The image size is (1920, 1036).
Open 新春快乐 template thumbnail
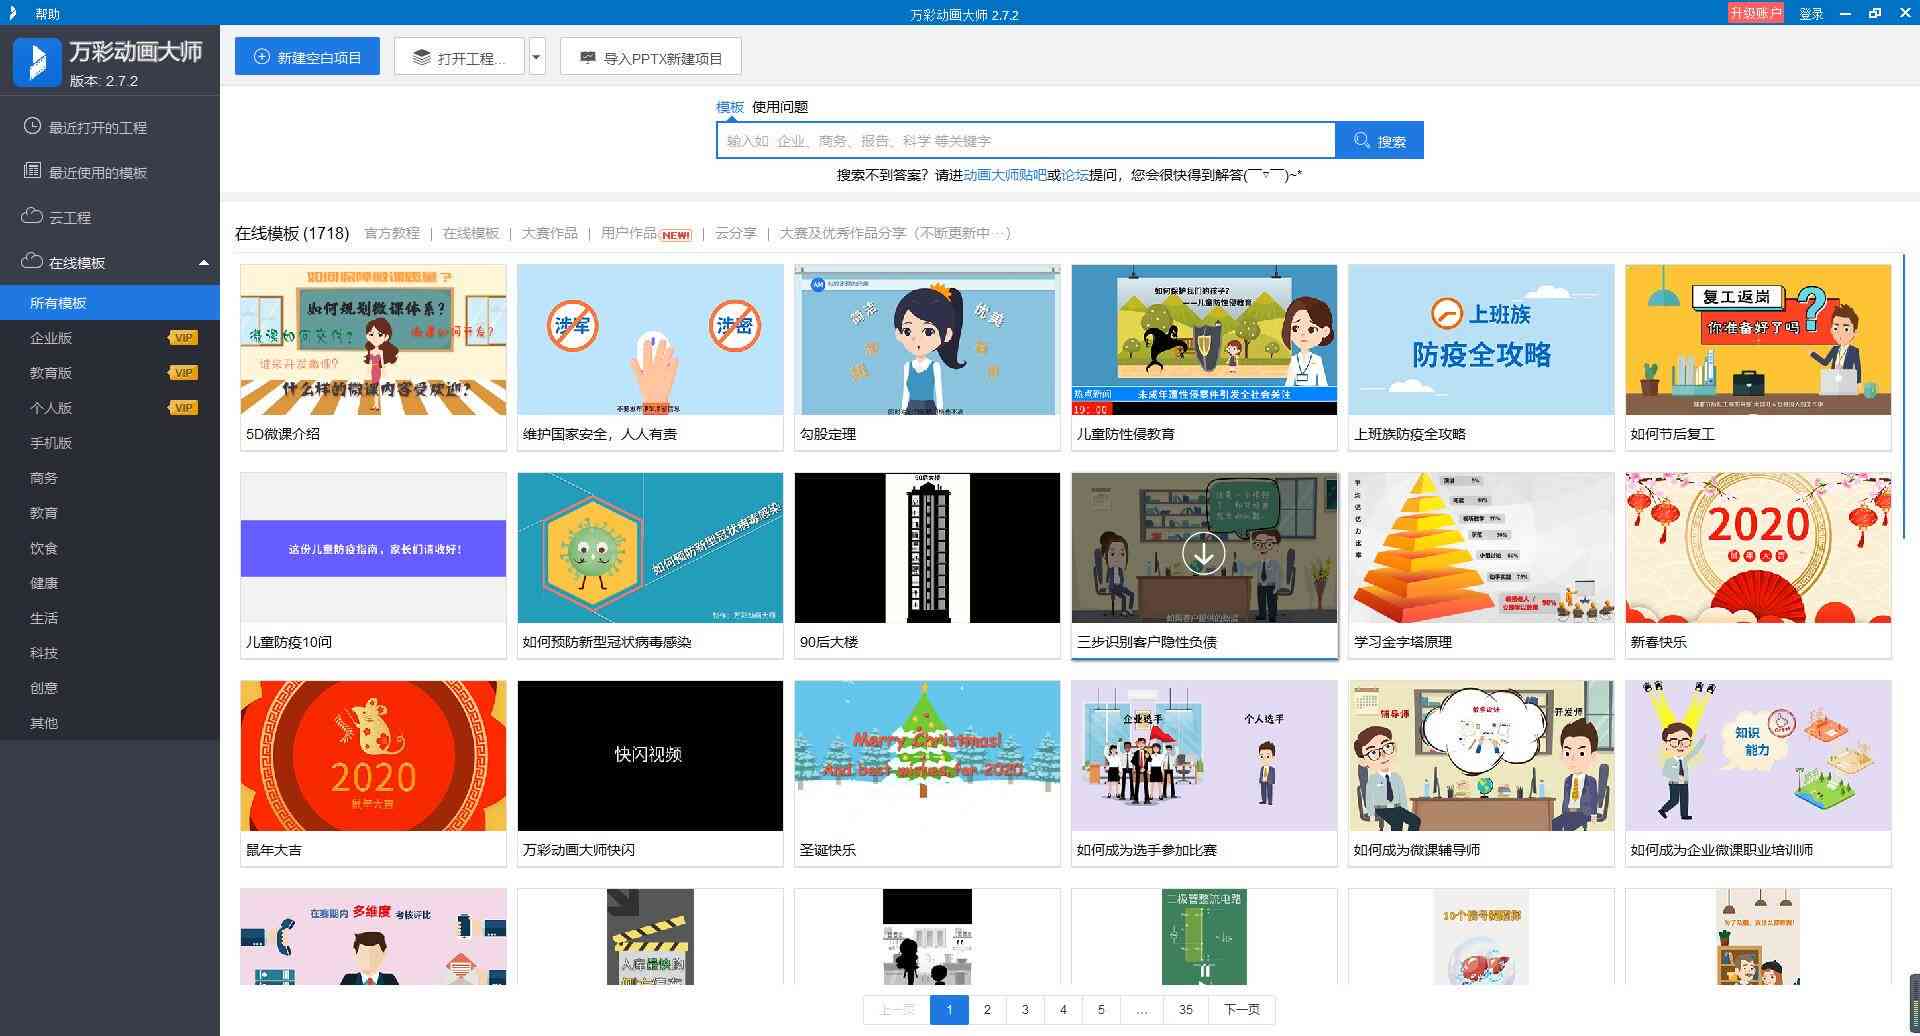point(1758,548)
